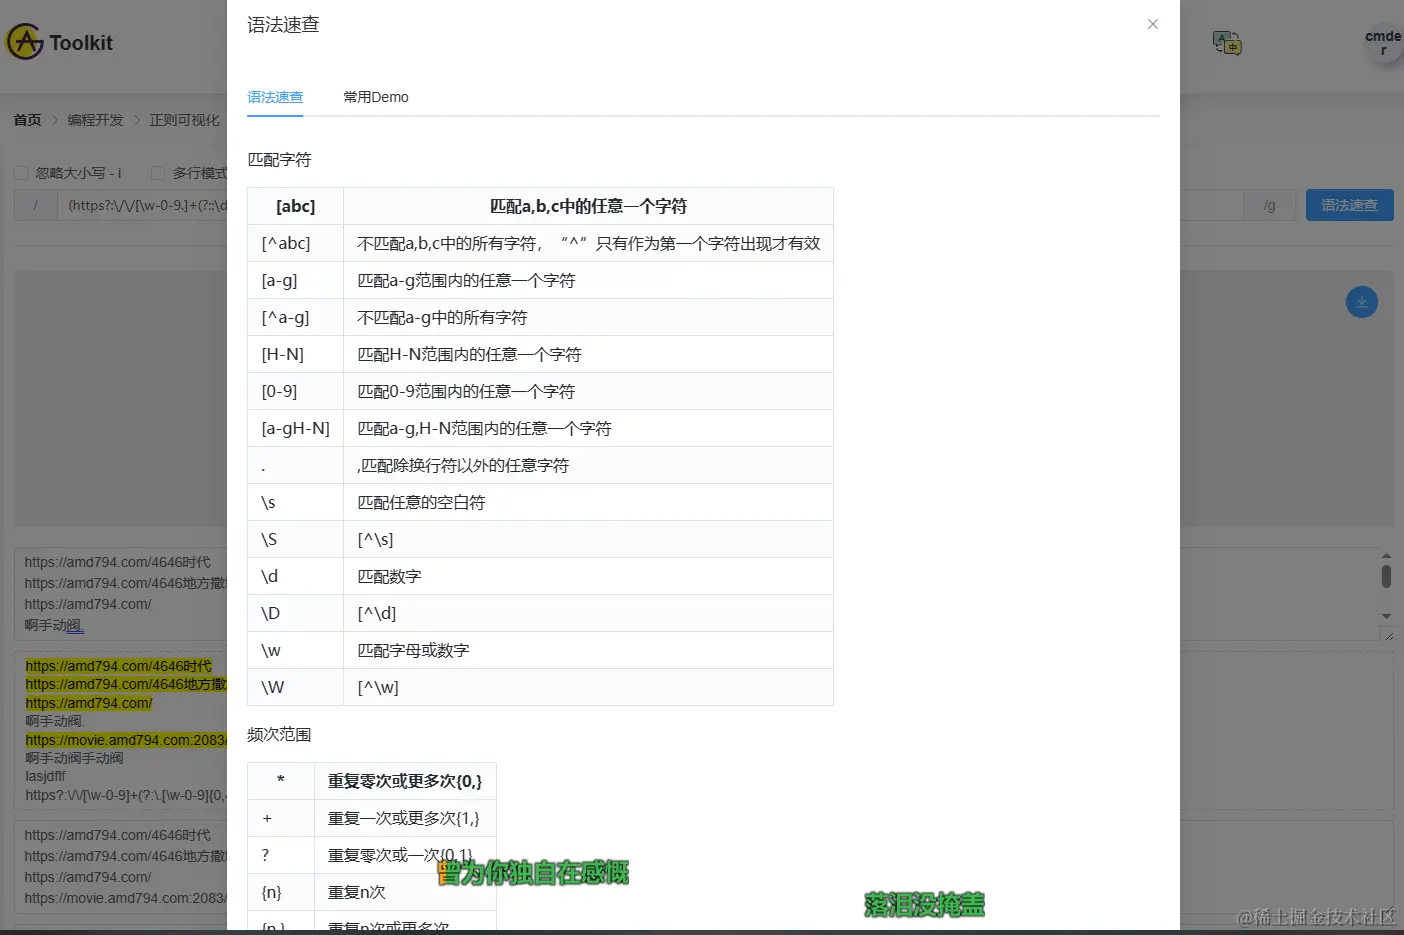Click the 重复n次 description cell
1404x935 pixels.
405,892
